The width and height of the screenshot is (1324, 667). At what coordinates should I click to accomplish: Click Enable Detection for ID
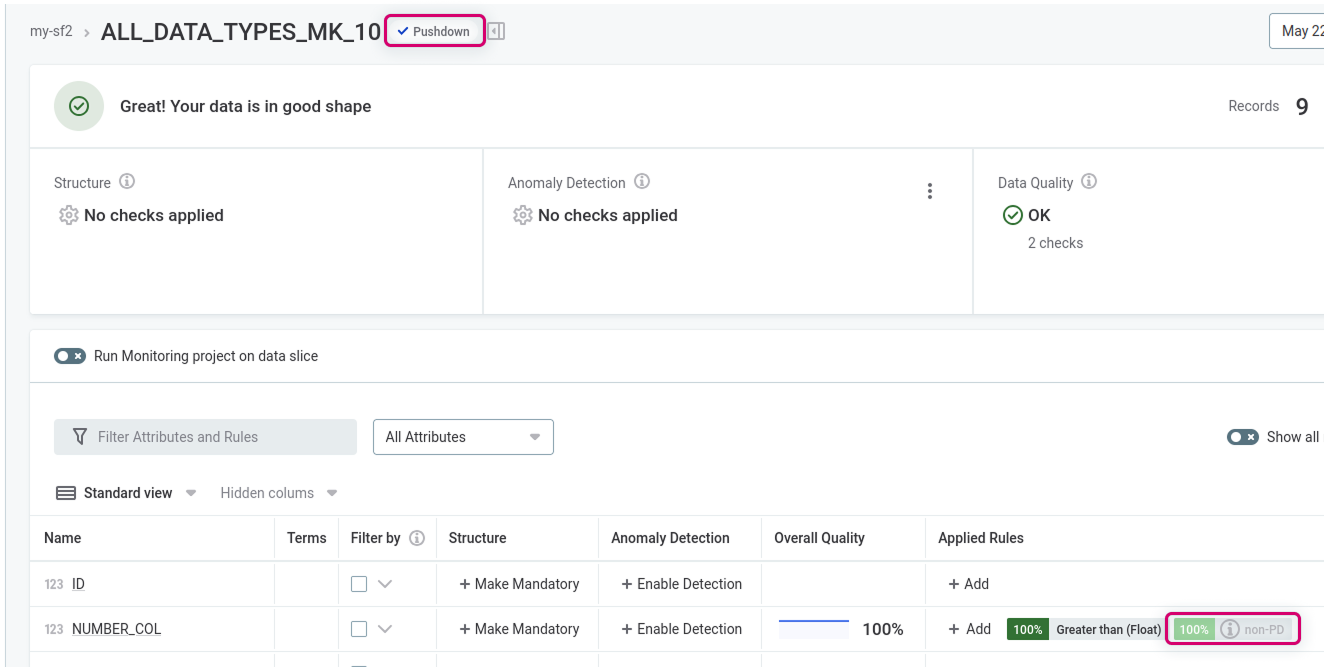pos(681,584)
